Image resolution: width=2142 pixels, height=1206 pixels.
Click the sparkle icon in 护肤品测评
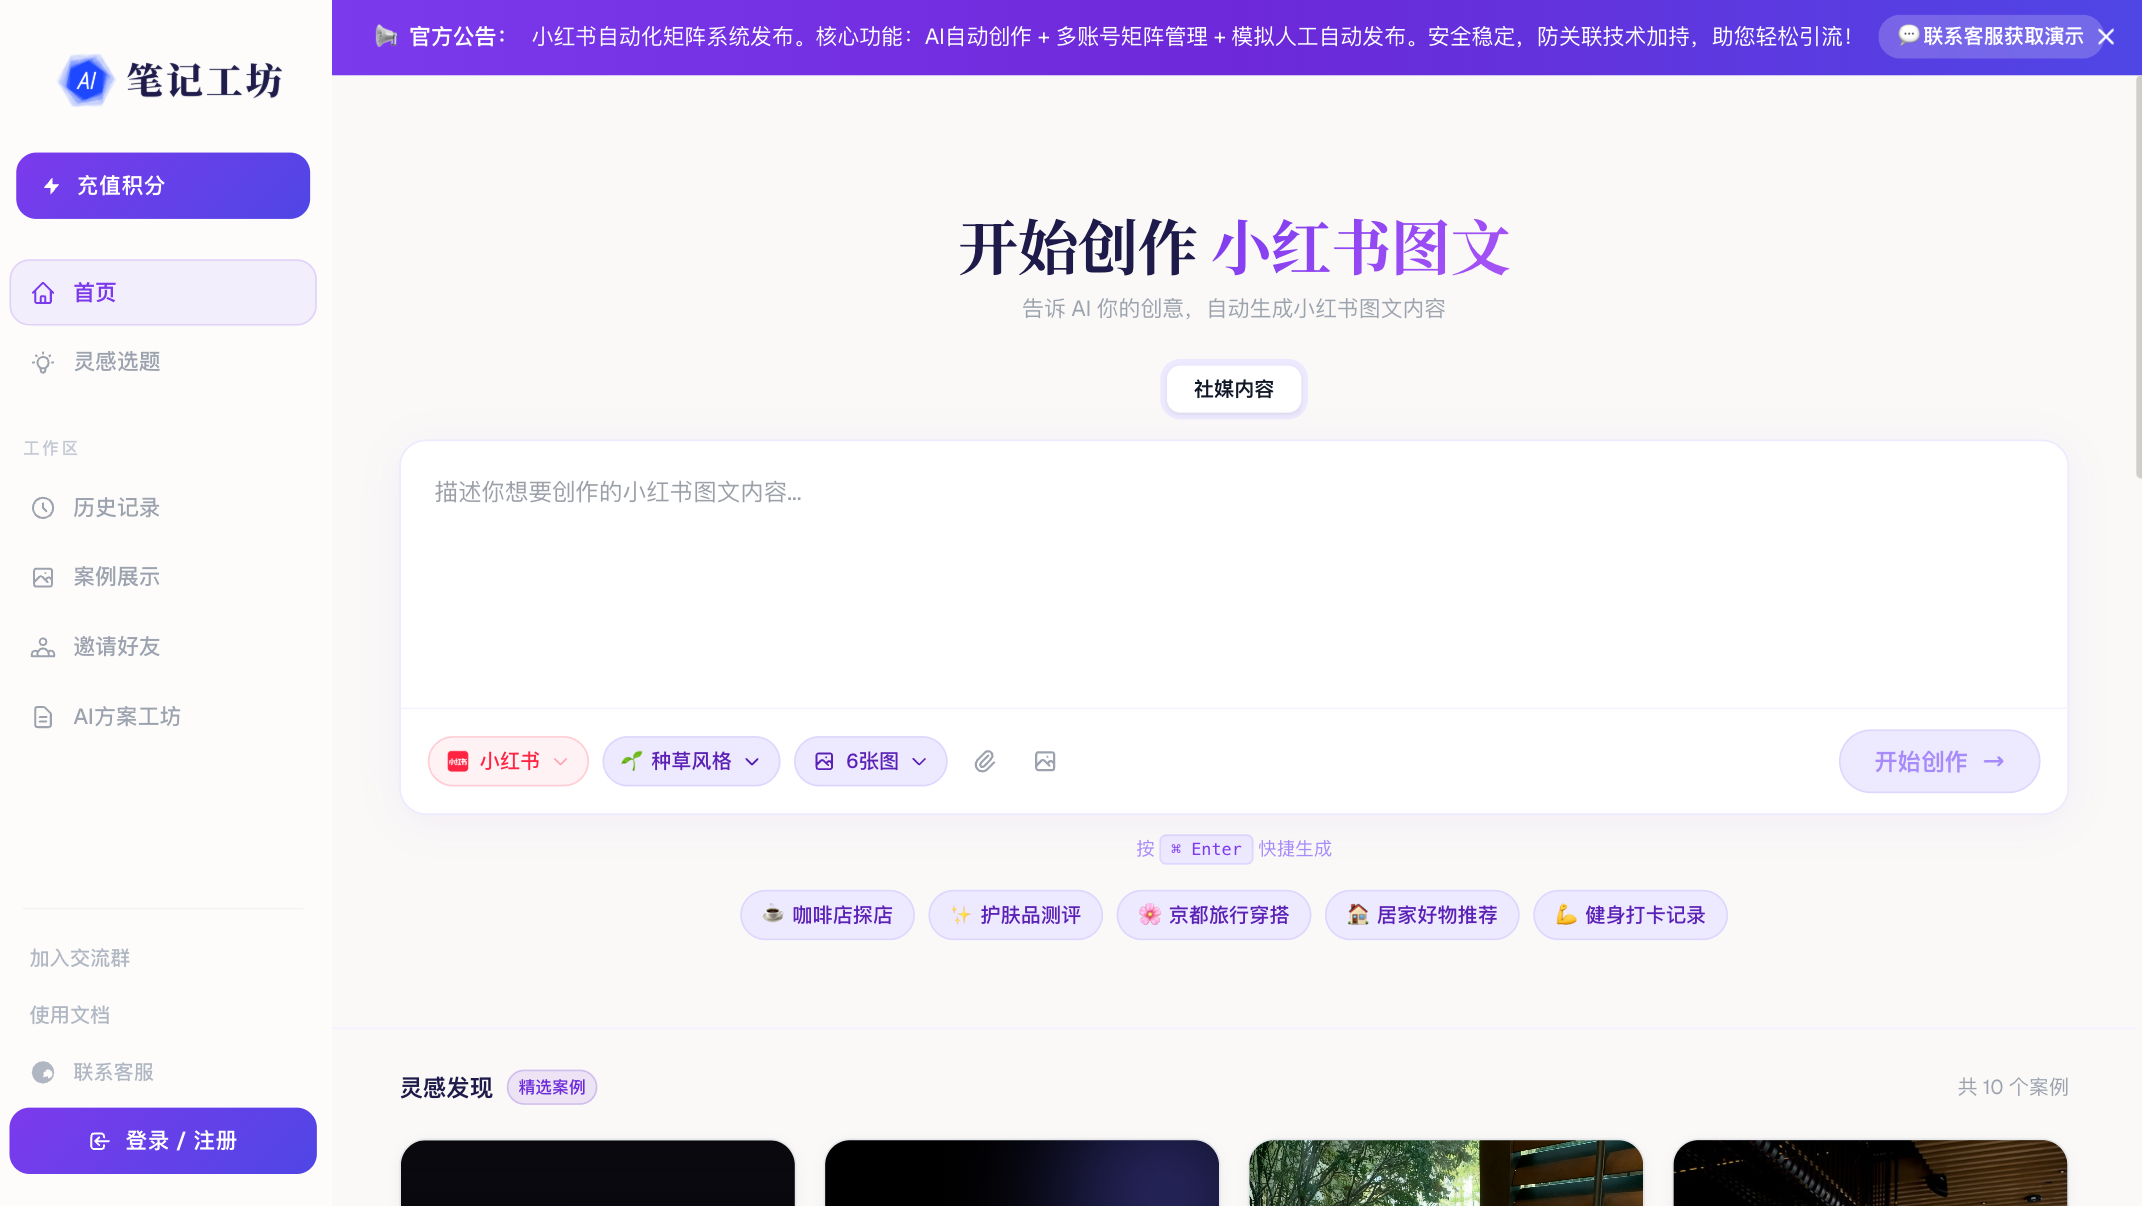tap(961, 915)
